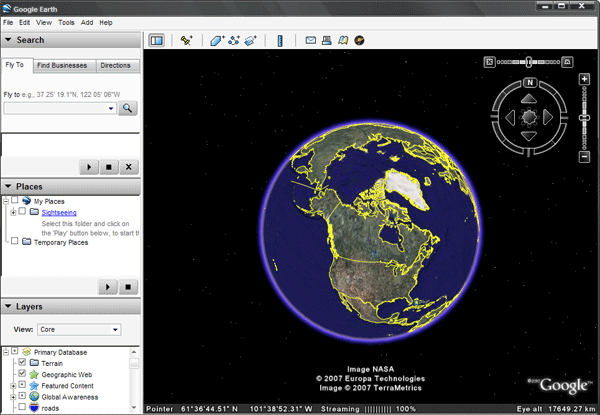Click tilt slider left end top-down icon

(489, 62)
